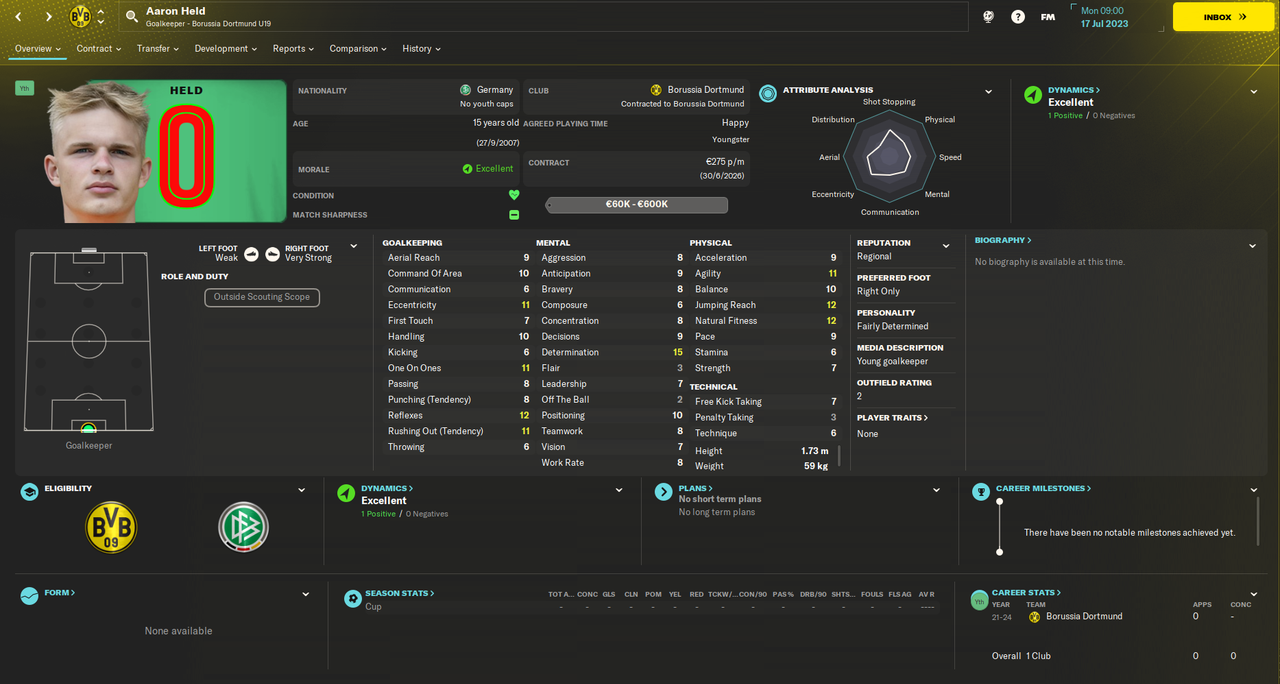Click the Outside Scouting Scope button
1280x684 pixels.
coord(262,297)
